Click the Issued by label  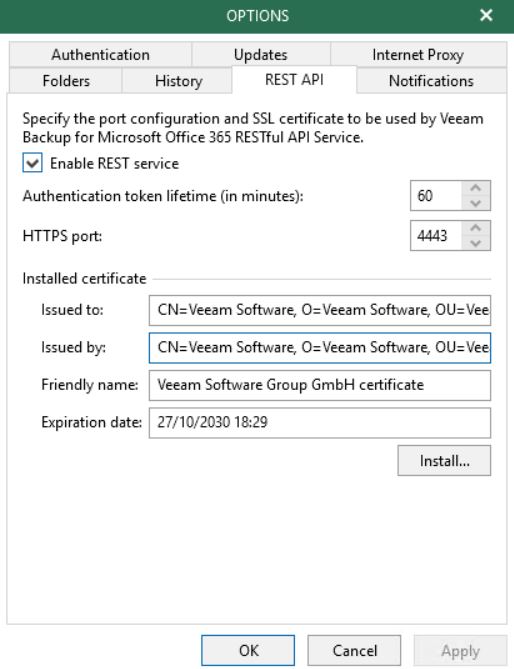(x=73, y=348)
